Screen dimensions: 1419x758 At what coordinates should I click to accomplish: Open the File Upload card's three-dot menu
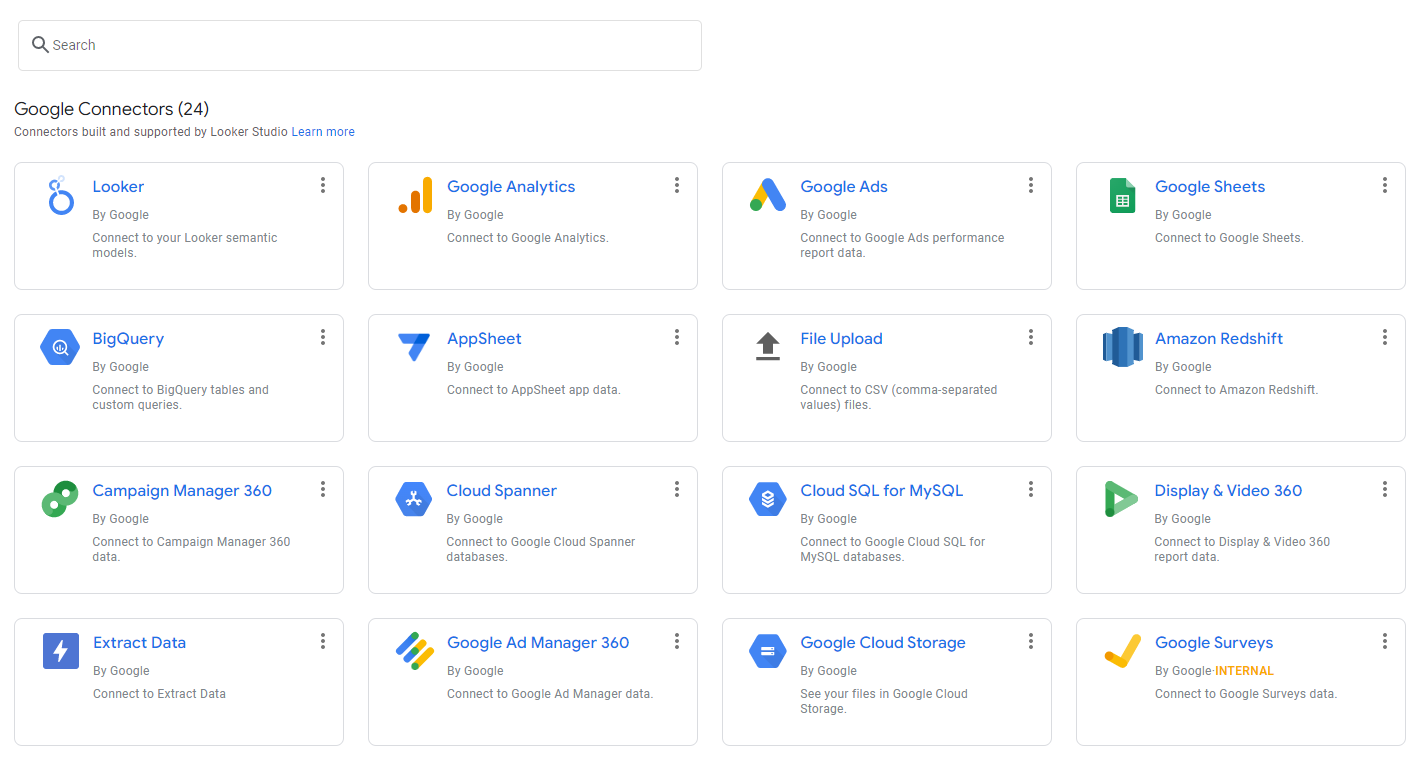pos(1030,337)
